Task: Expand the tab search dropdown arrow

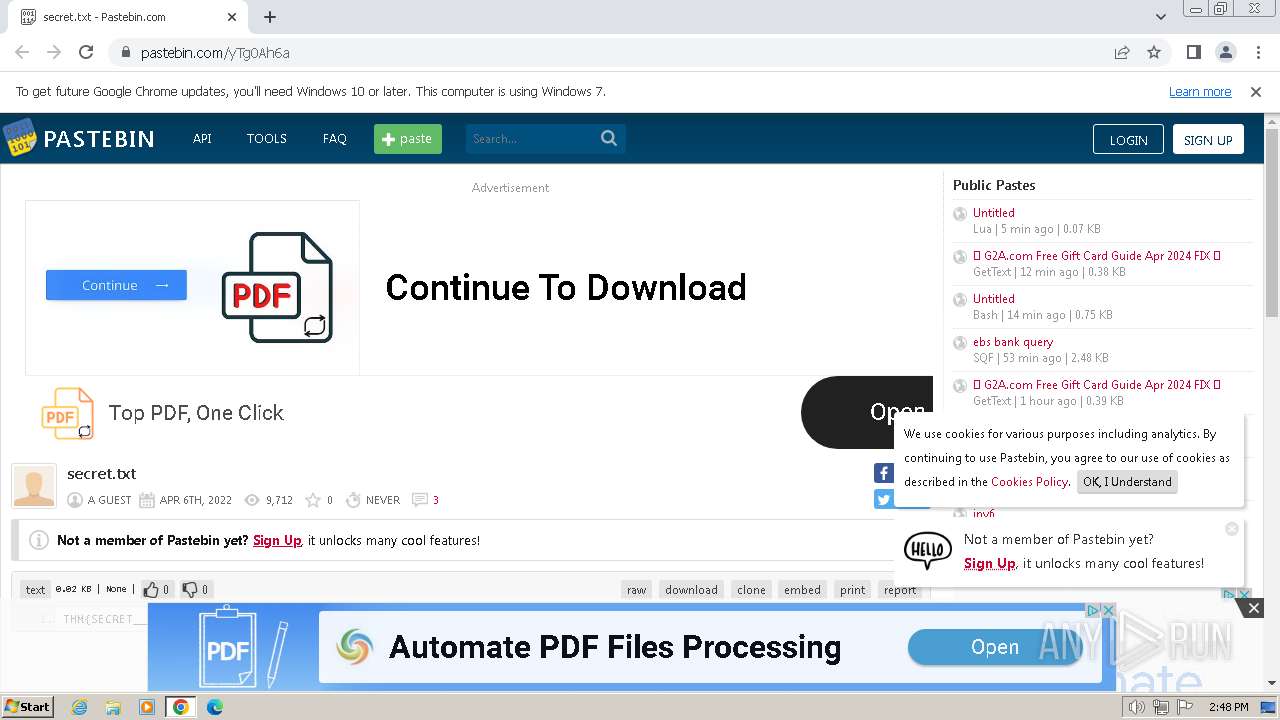Action: pos(1161,17)
